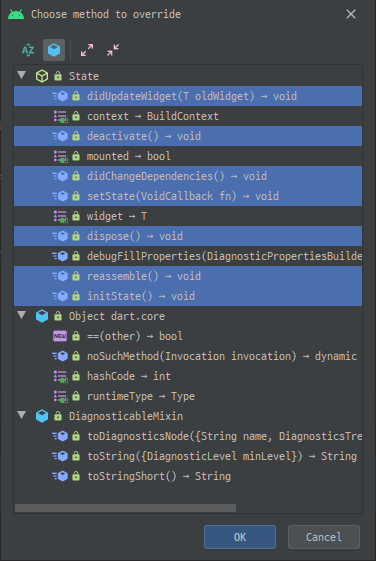Toggle show classes grouping icon

[54, 50]
